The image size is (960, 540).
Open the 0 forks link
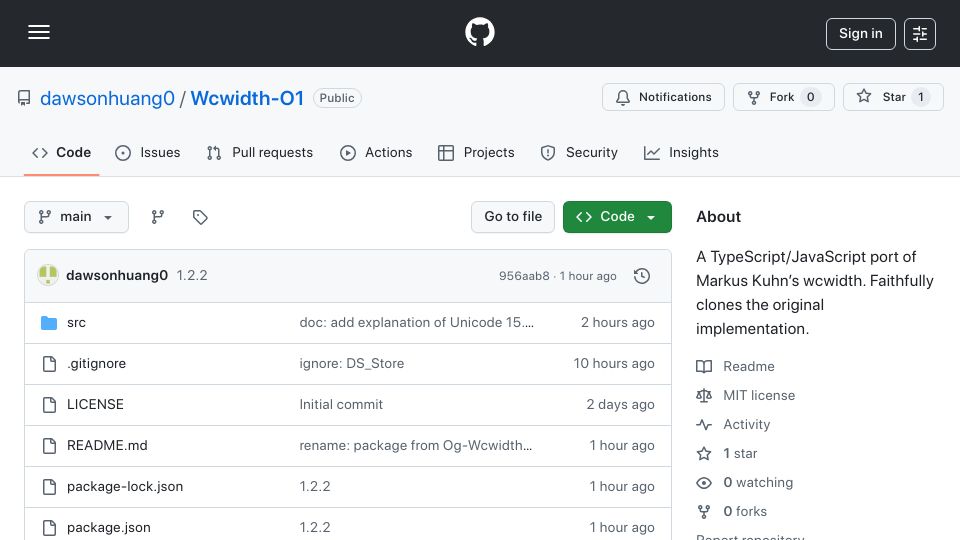tap(745, 511)
